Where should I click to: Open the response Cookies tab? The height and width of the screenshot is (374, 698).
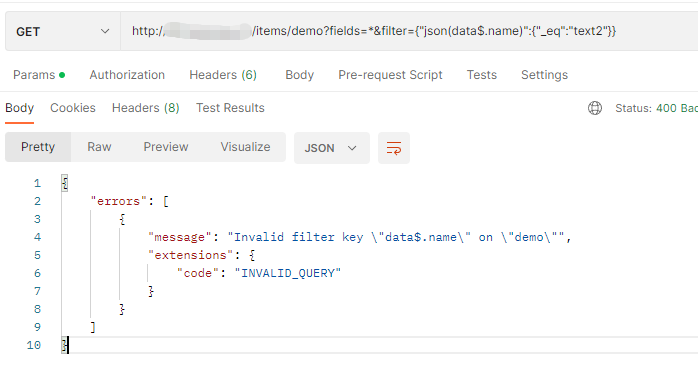73,108
